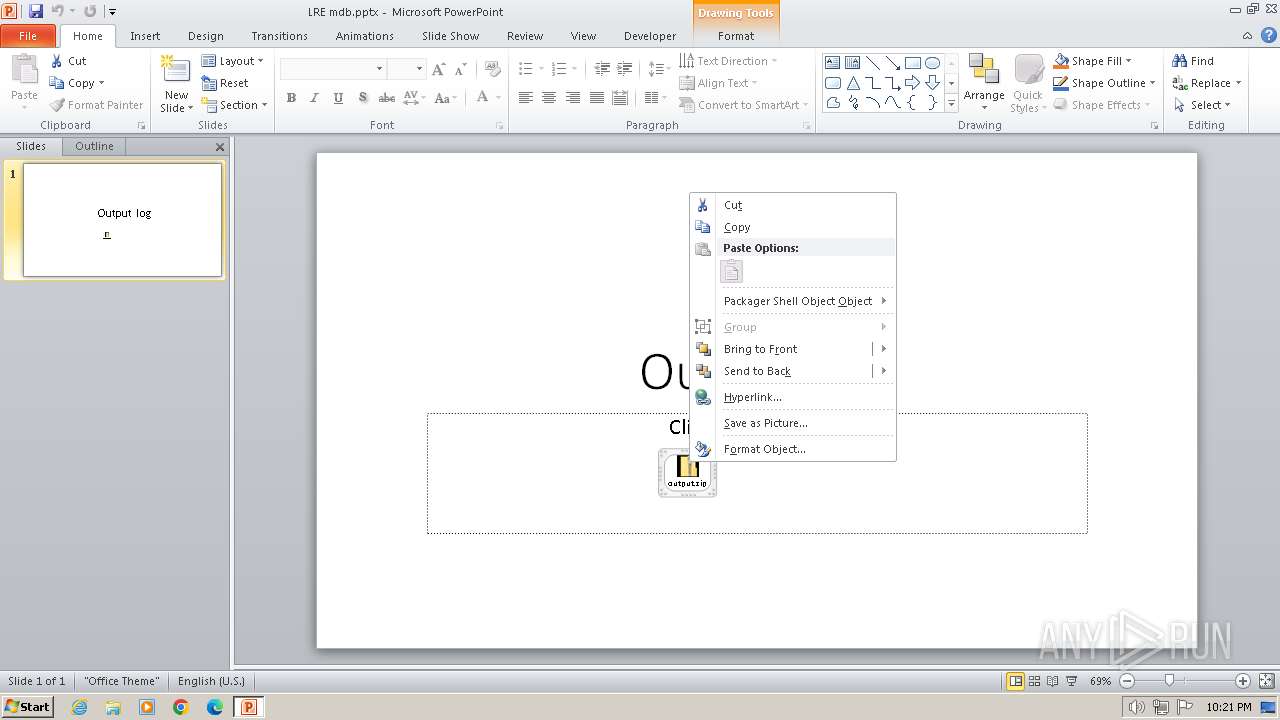Switch to Normal view in status bar
Viewport: 1280px width, 720px height.
click(x=1016, y=681)
